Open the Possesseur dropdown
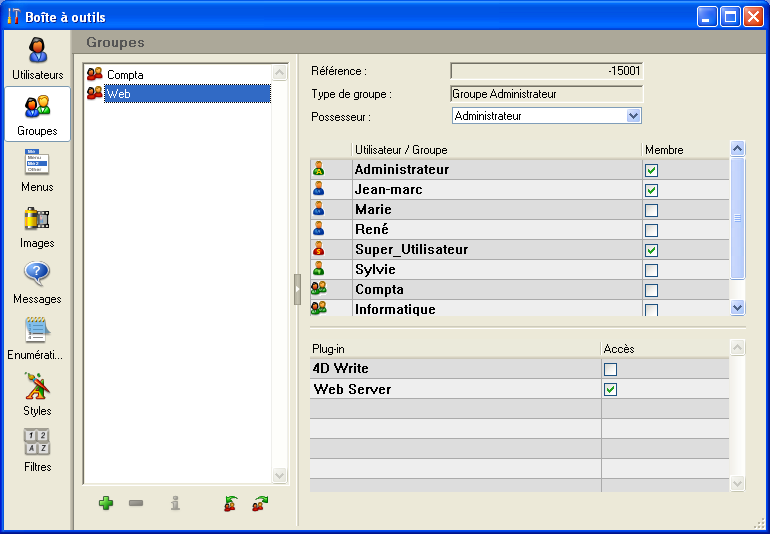Screen dimensions: 770x534 (633, 116)
